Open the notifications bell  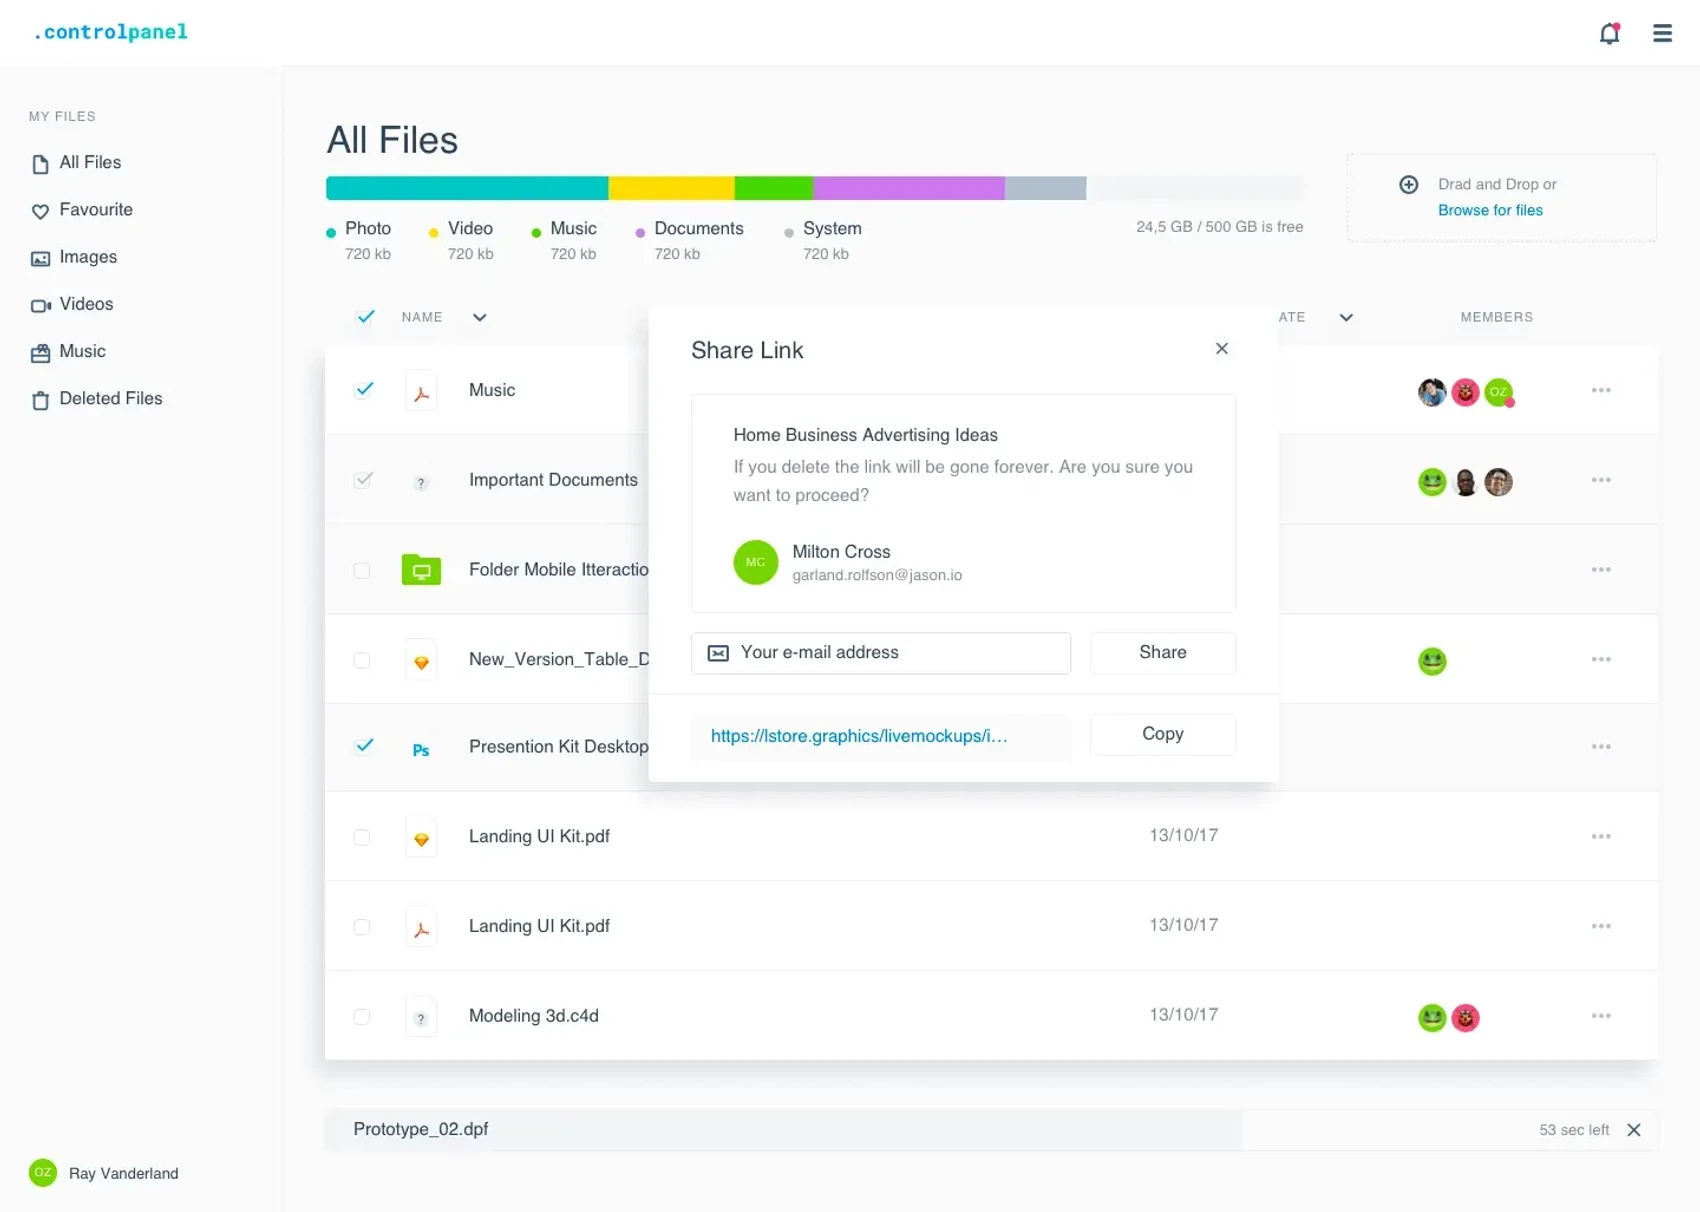1609,33
